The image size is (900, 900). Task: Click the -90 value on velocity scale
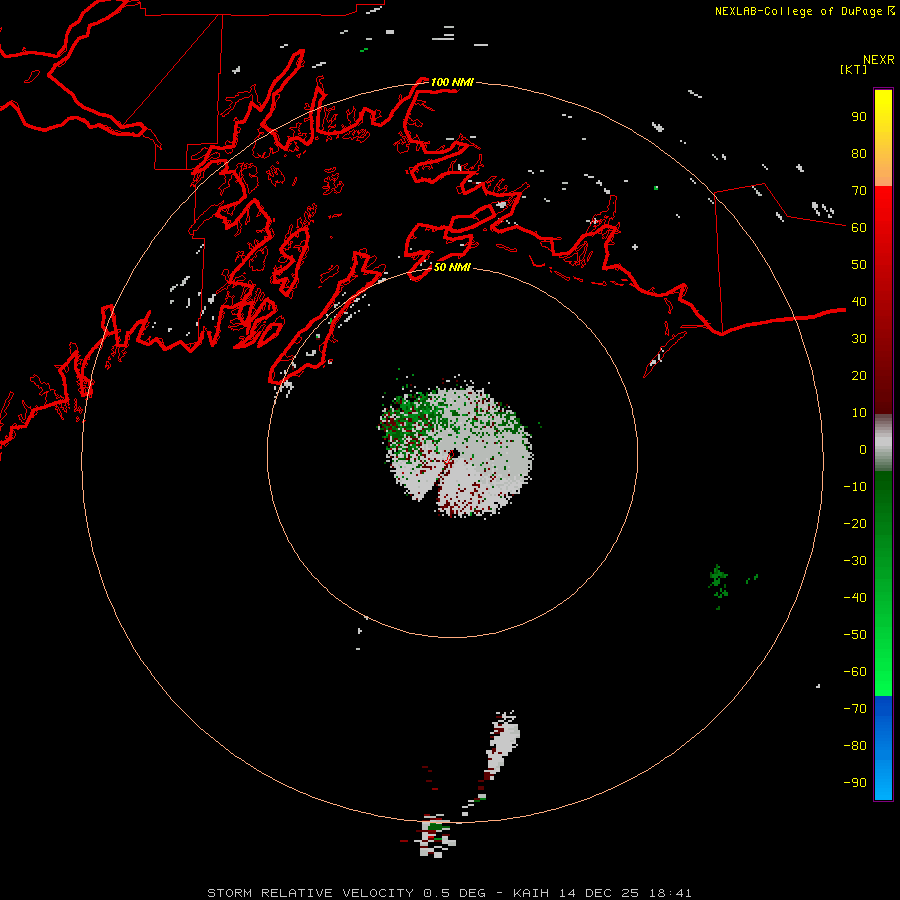click(855, 783)
